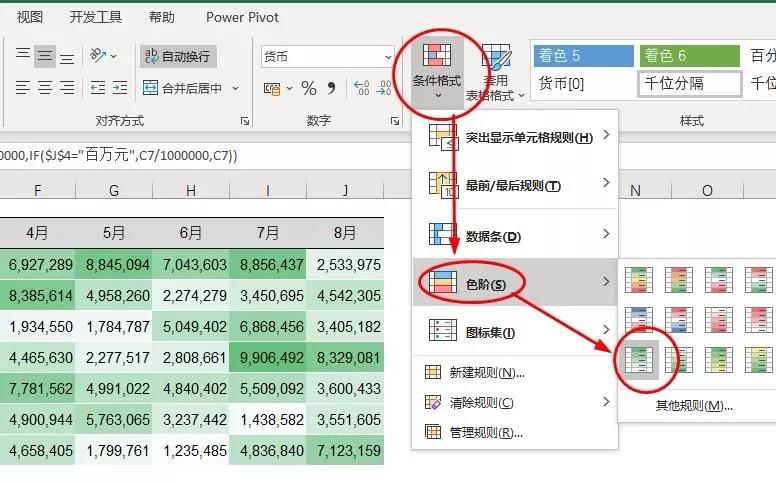
Task: Pick White-Red color scale
Action: click(x=719, y=319)
